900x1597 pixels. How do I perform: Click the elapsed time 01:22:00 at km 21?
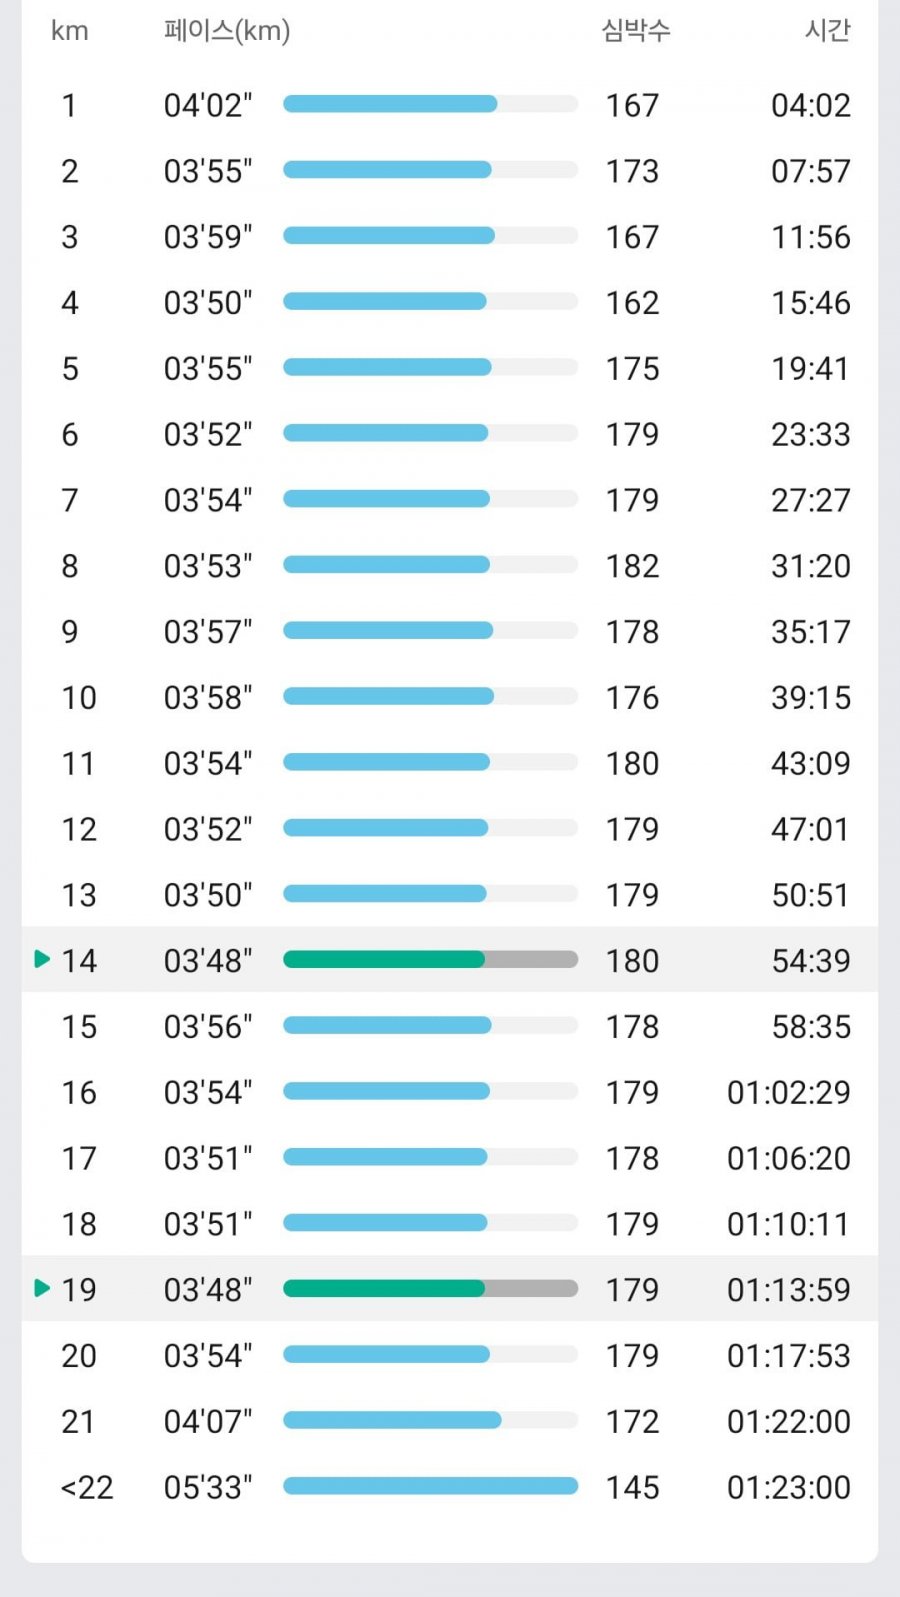[789, 1421]
